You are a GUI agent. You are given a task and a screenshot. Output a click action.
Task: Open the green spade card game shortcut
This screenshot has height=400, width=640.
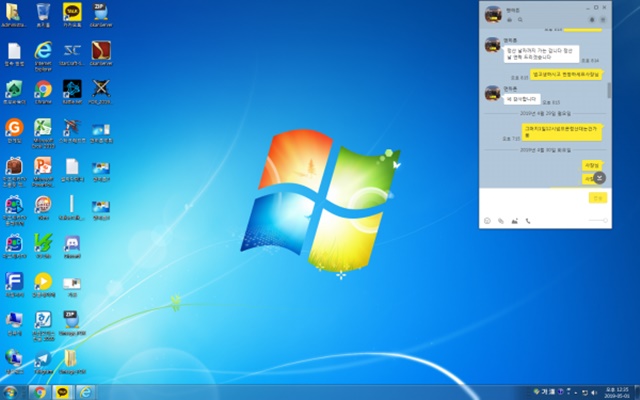tap(14, 92)
